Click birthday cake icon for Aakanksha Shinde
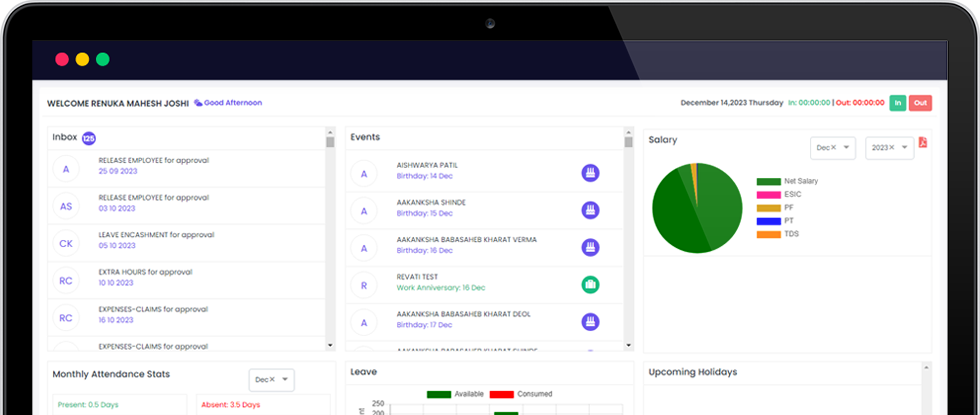 coord(590,210)
